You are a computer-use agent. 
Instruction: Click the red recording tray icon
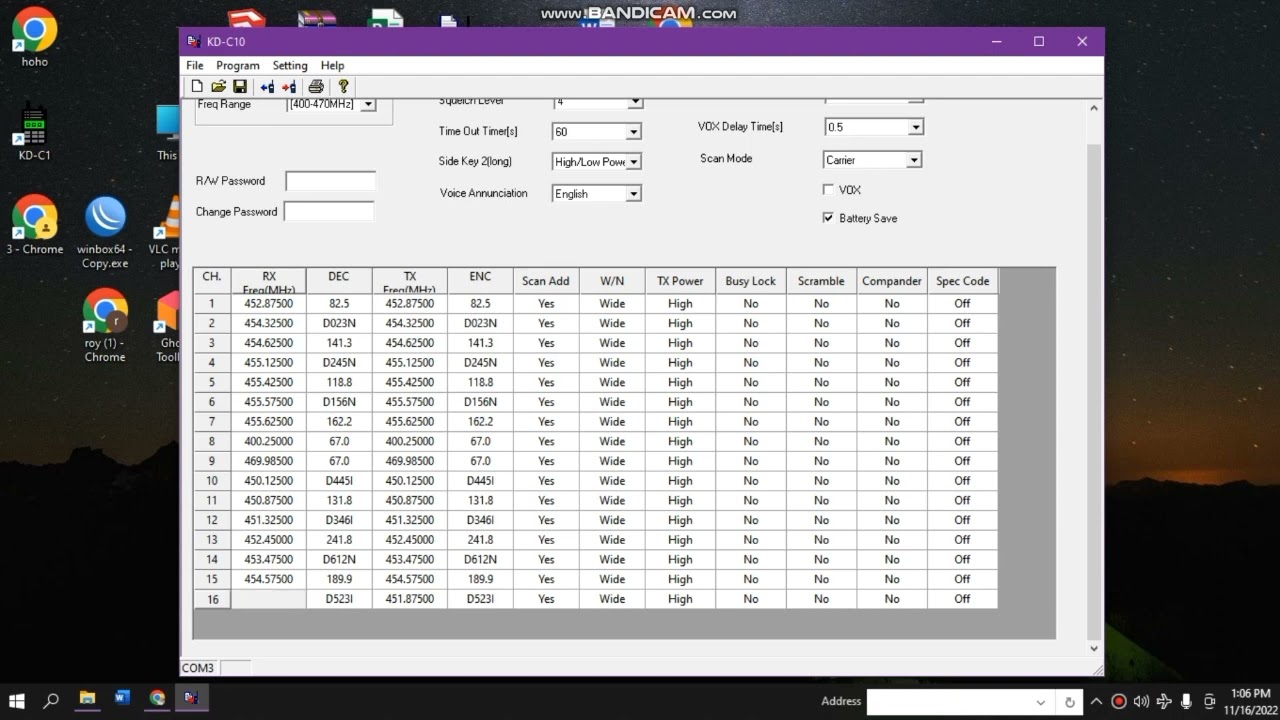coord(1119,701)
